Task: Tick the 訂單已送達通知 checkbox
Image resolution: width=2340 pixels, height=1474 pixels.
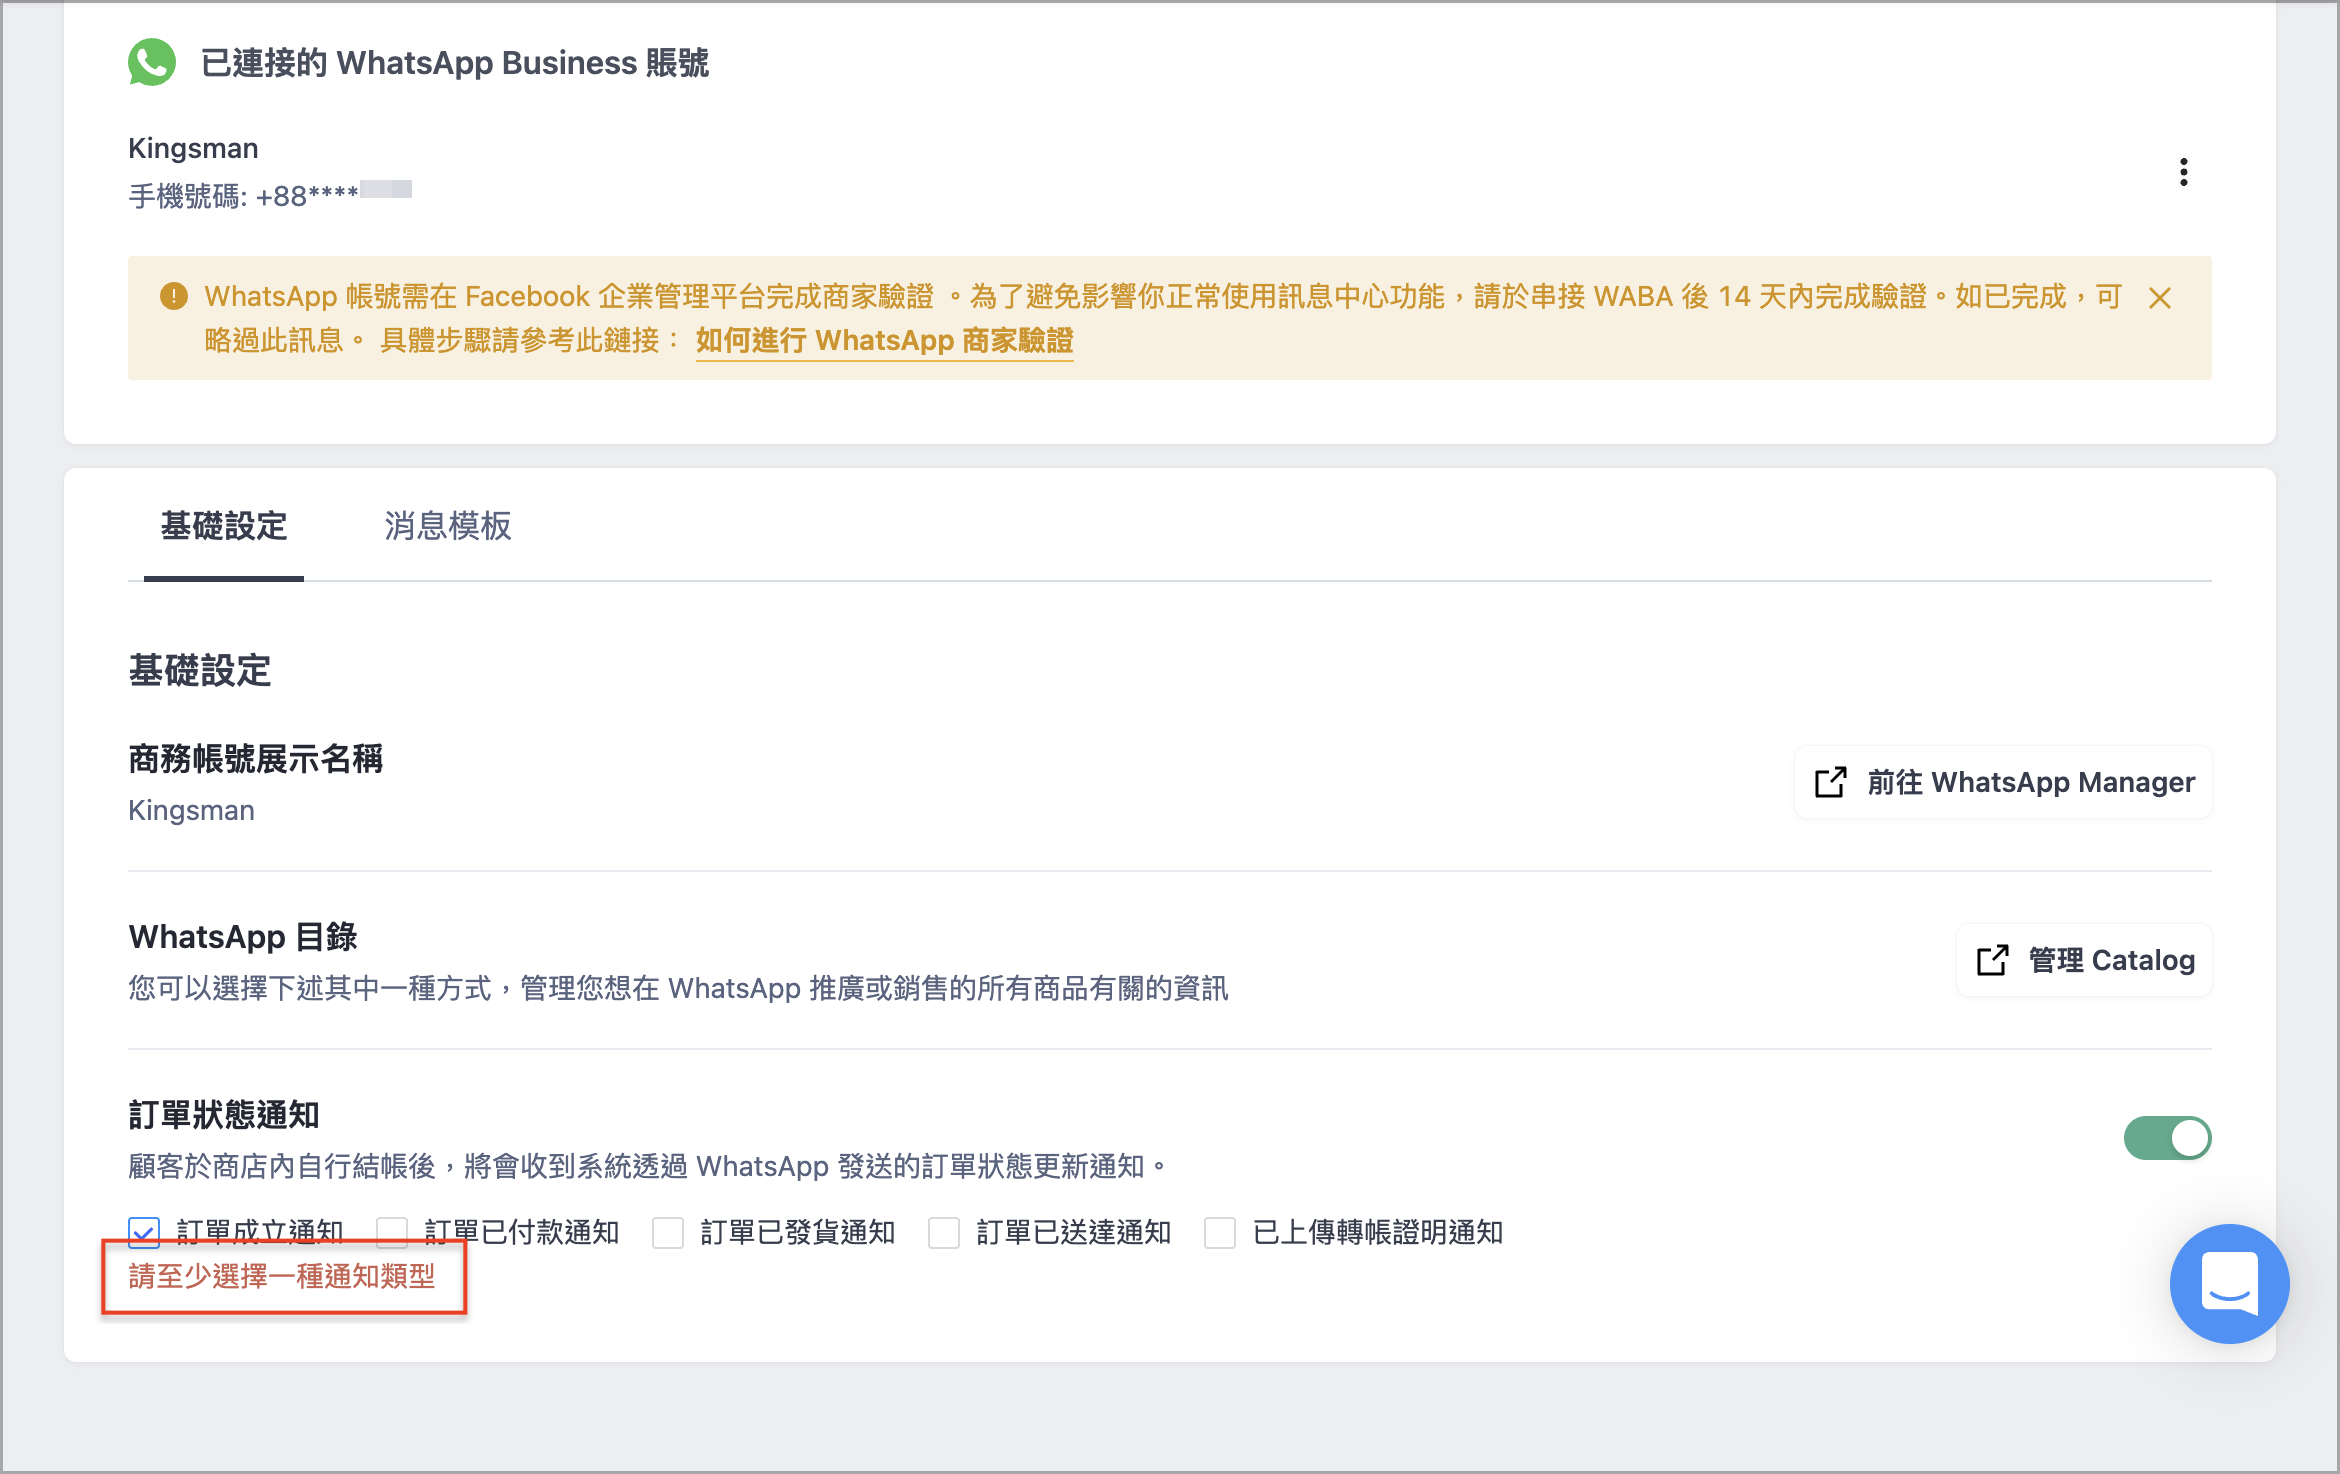Action: 944,1232
